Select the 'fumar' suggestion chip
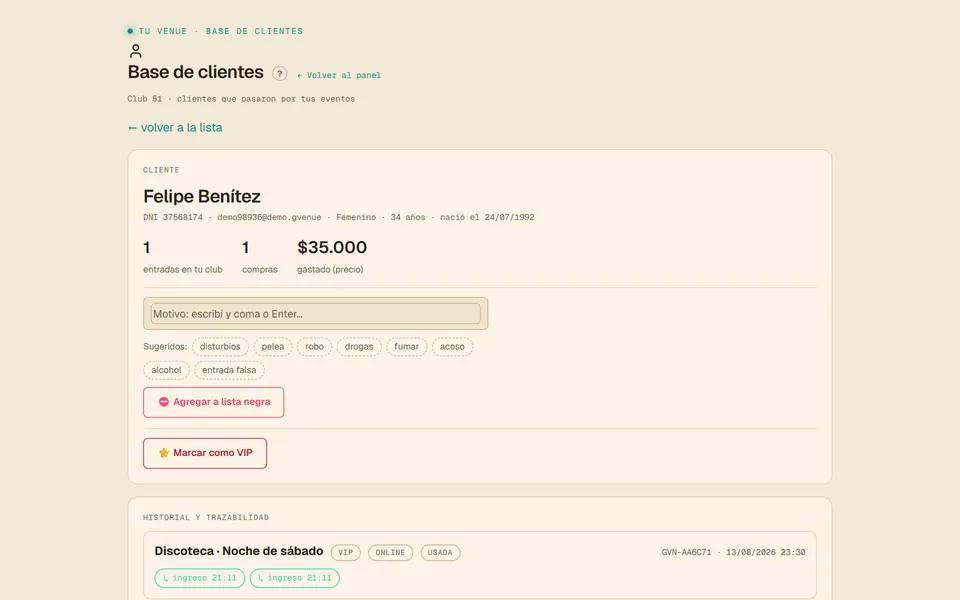This screenshot has height=600, width=960. [407, 347]
